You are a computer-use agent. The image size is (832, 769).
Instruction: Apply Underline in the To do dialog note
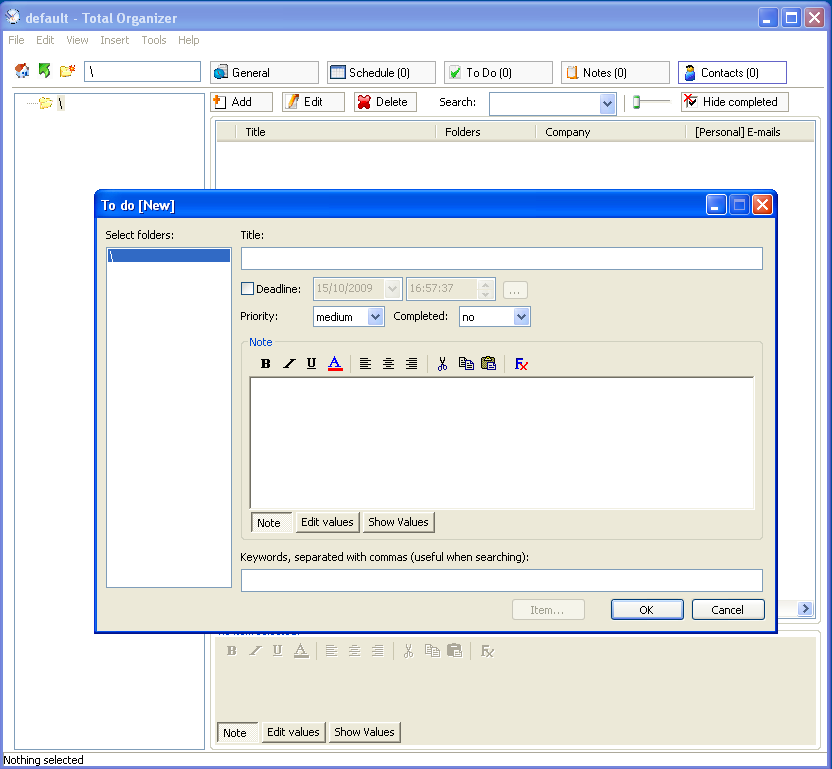[311, 364]
